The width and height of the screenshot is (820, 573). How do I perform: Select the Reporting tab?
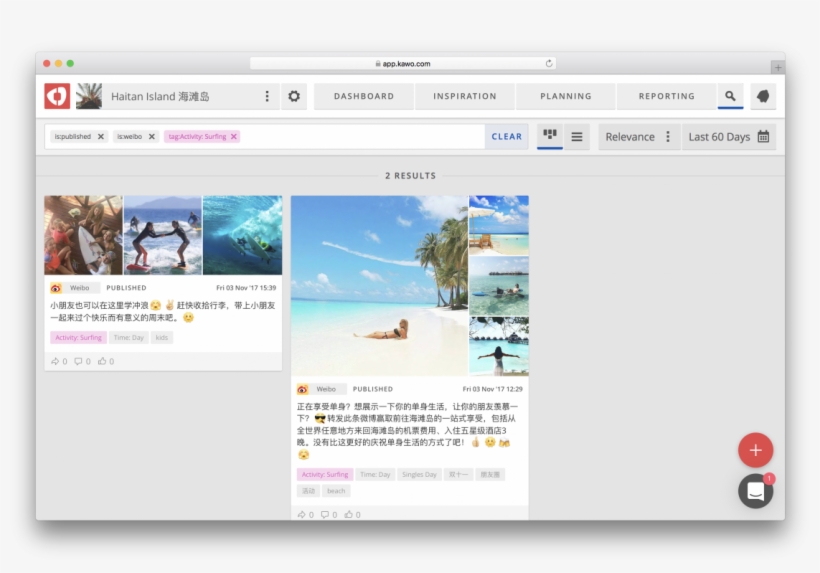pyautogui.click(x=667, y=96)
